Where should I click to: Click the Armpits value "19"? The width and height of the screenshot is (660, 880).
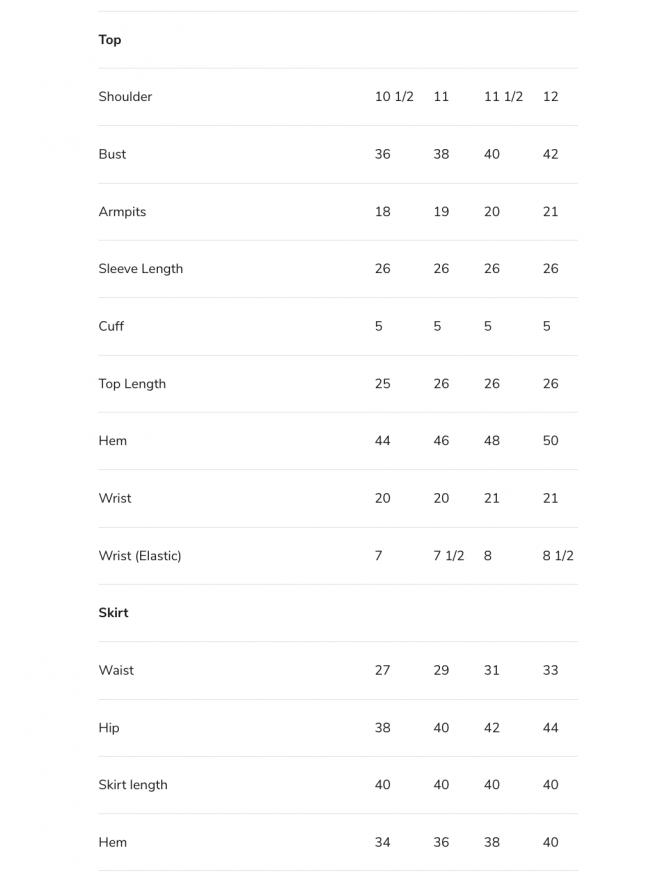click(x=441, y=212)
